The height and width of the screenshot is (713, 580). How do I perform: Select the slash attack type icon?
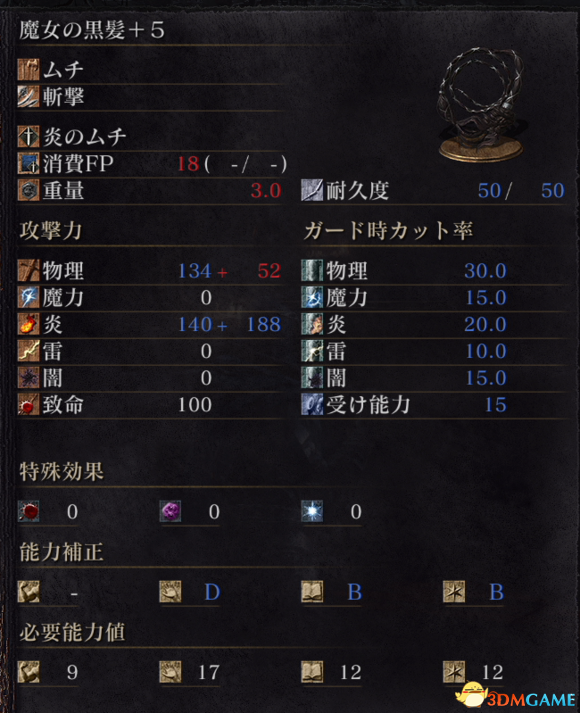[x=28, y=96]
